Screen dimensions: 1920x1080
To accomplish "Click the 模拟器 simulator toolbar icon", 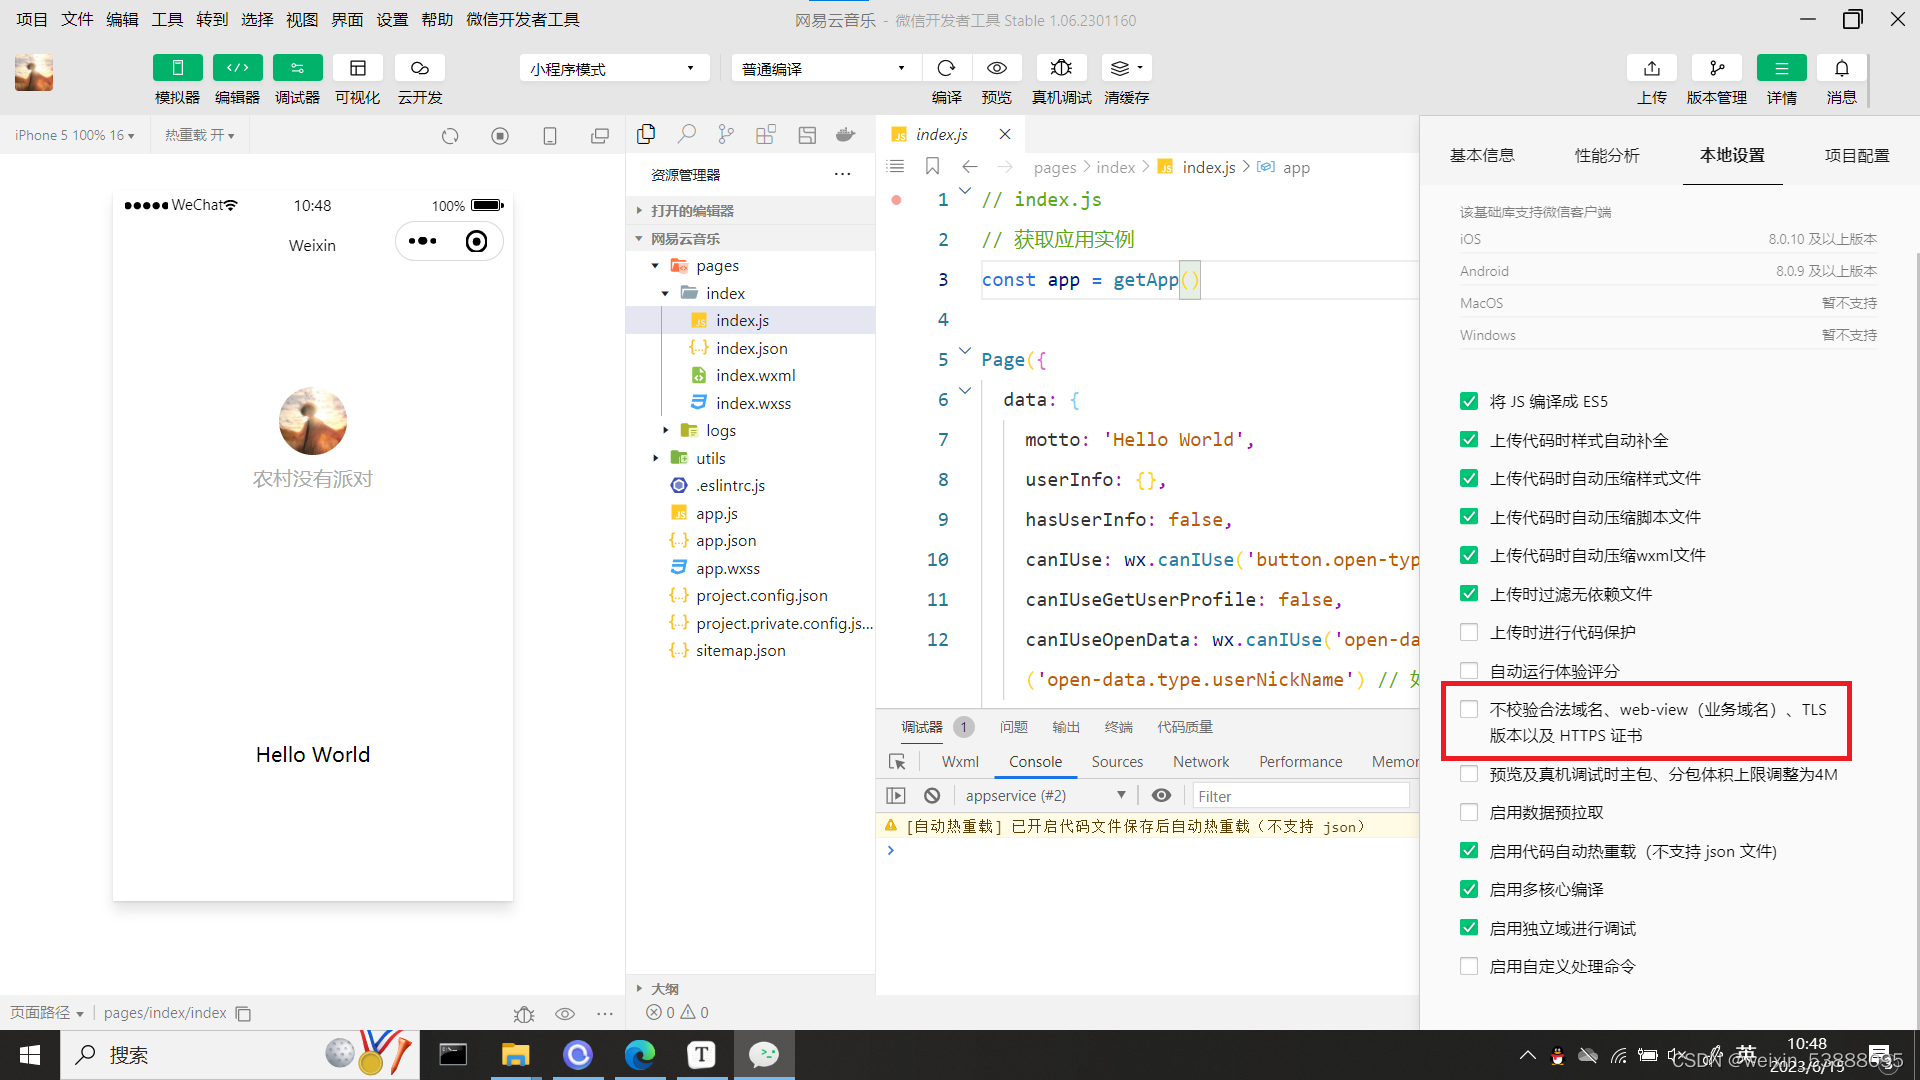I will (177, 68).
